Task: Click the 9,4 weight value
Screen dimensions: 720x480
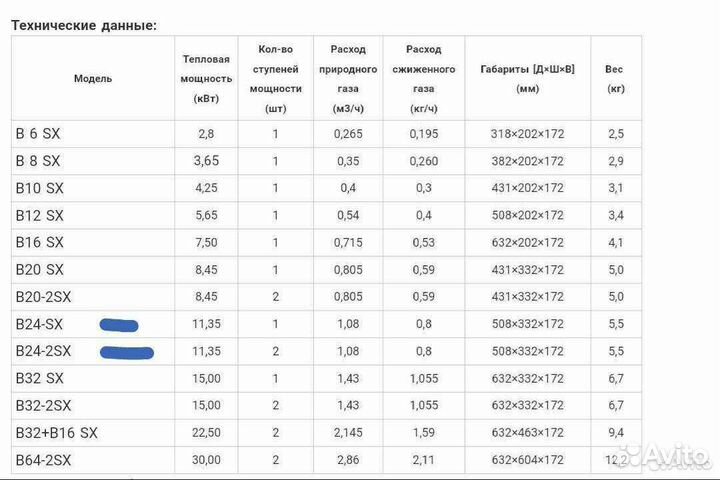Action: pos(616,432)
